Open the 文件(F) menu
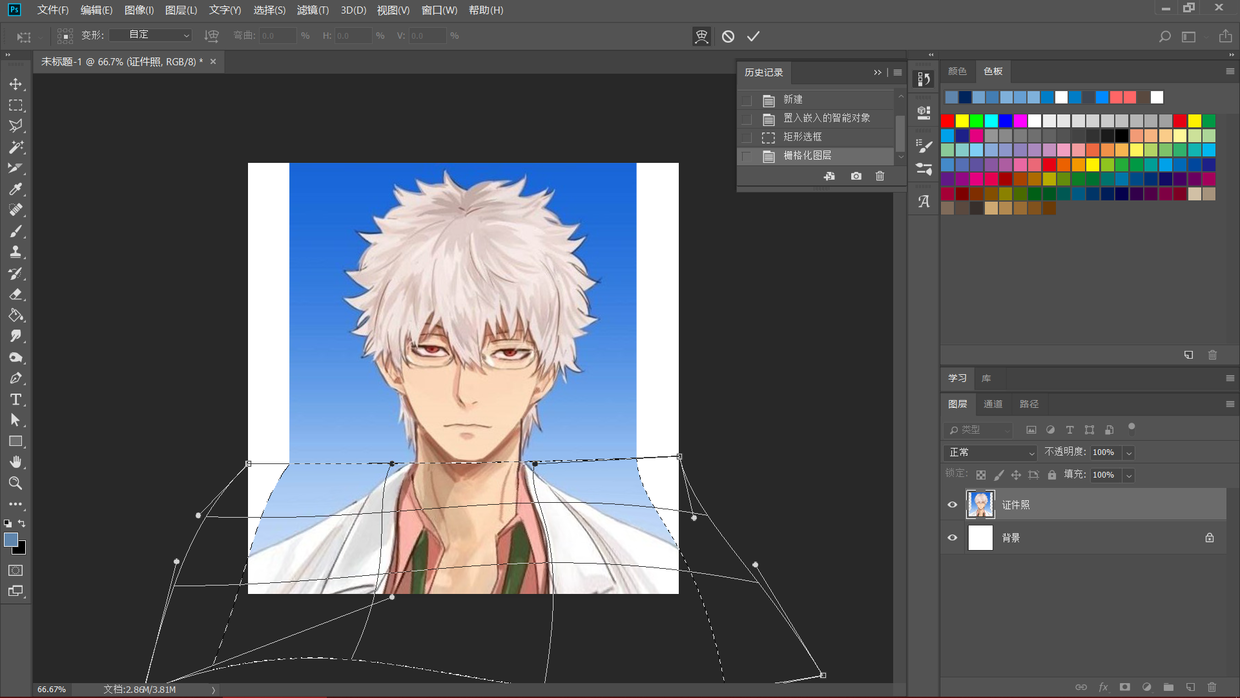The width and height of the screenshot is (1240, 698). 53,10
